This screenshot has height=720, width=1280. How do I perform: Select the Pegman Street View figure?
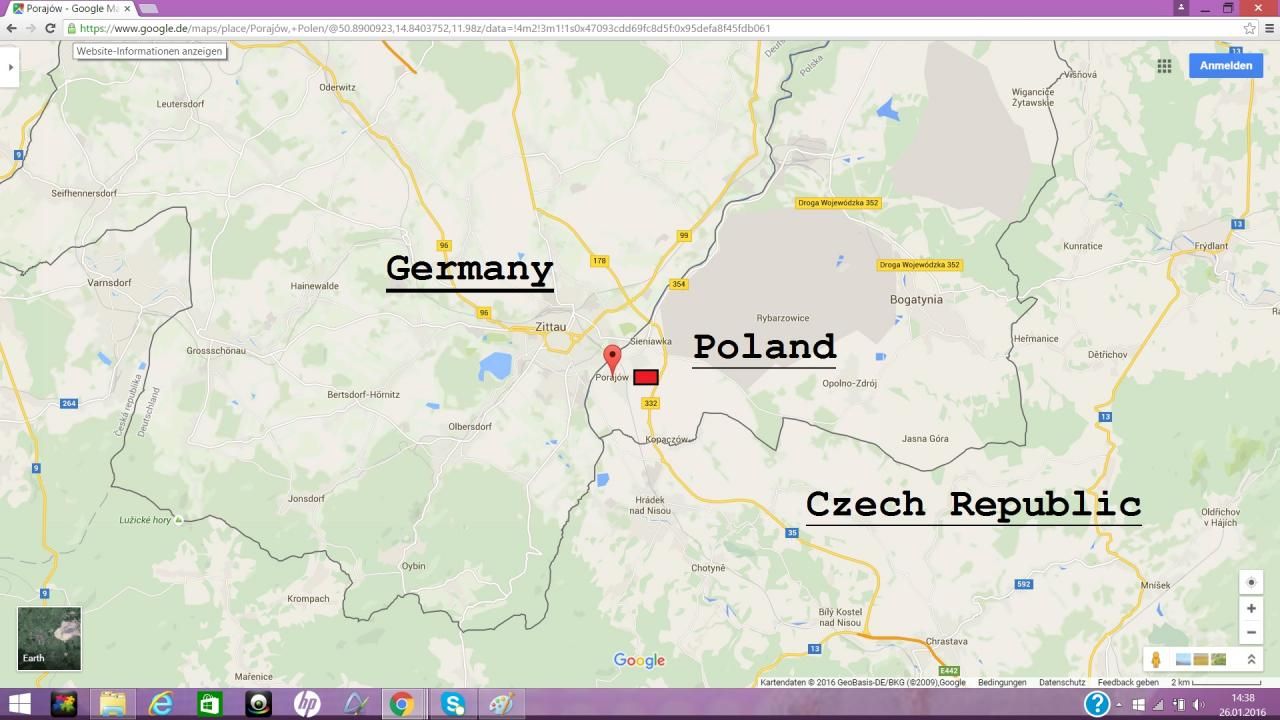click(x=1156, y=658)
